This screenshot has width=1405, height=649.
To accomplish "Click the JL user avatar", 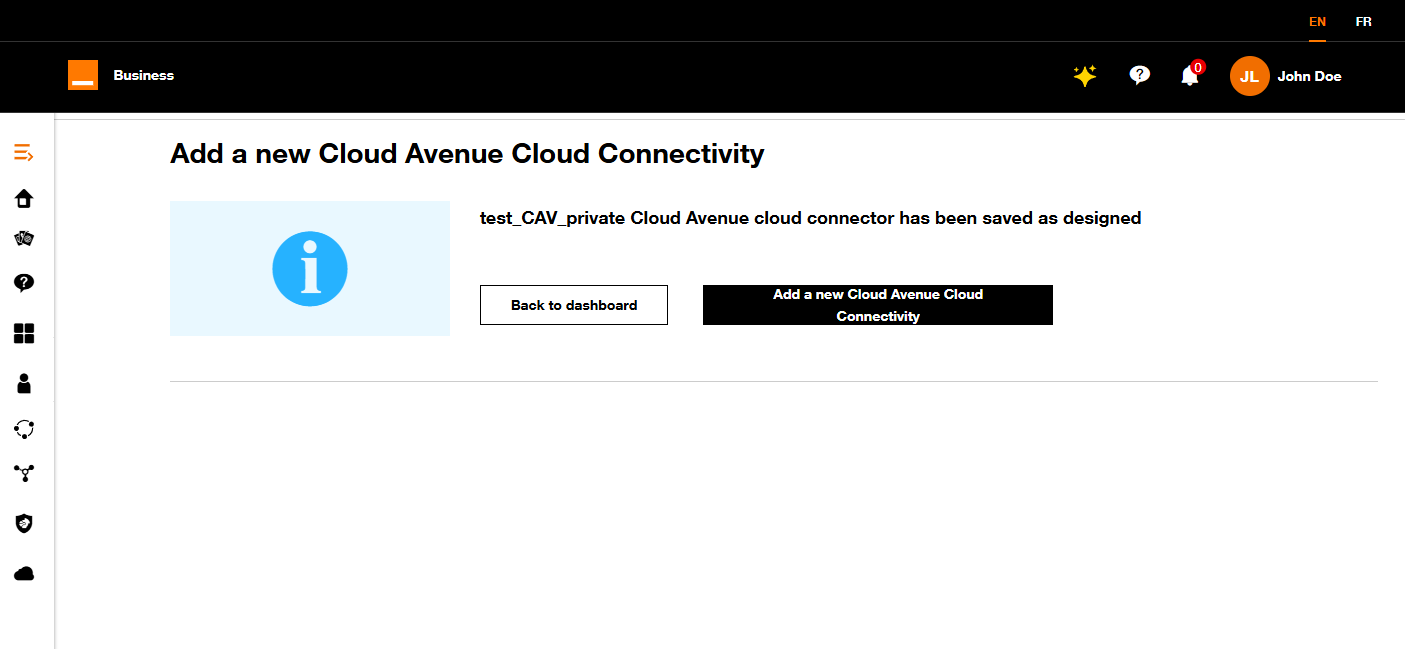I will (1249, 76).
